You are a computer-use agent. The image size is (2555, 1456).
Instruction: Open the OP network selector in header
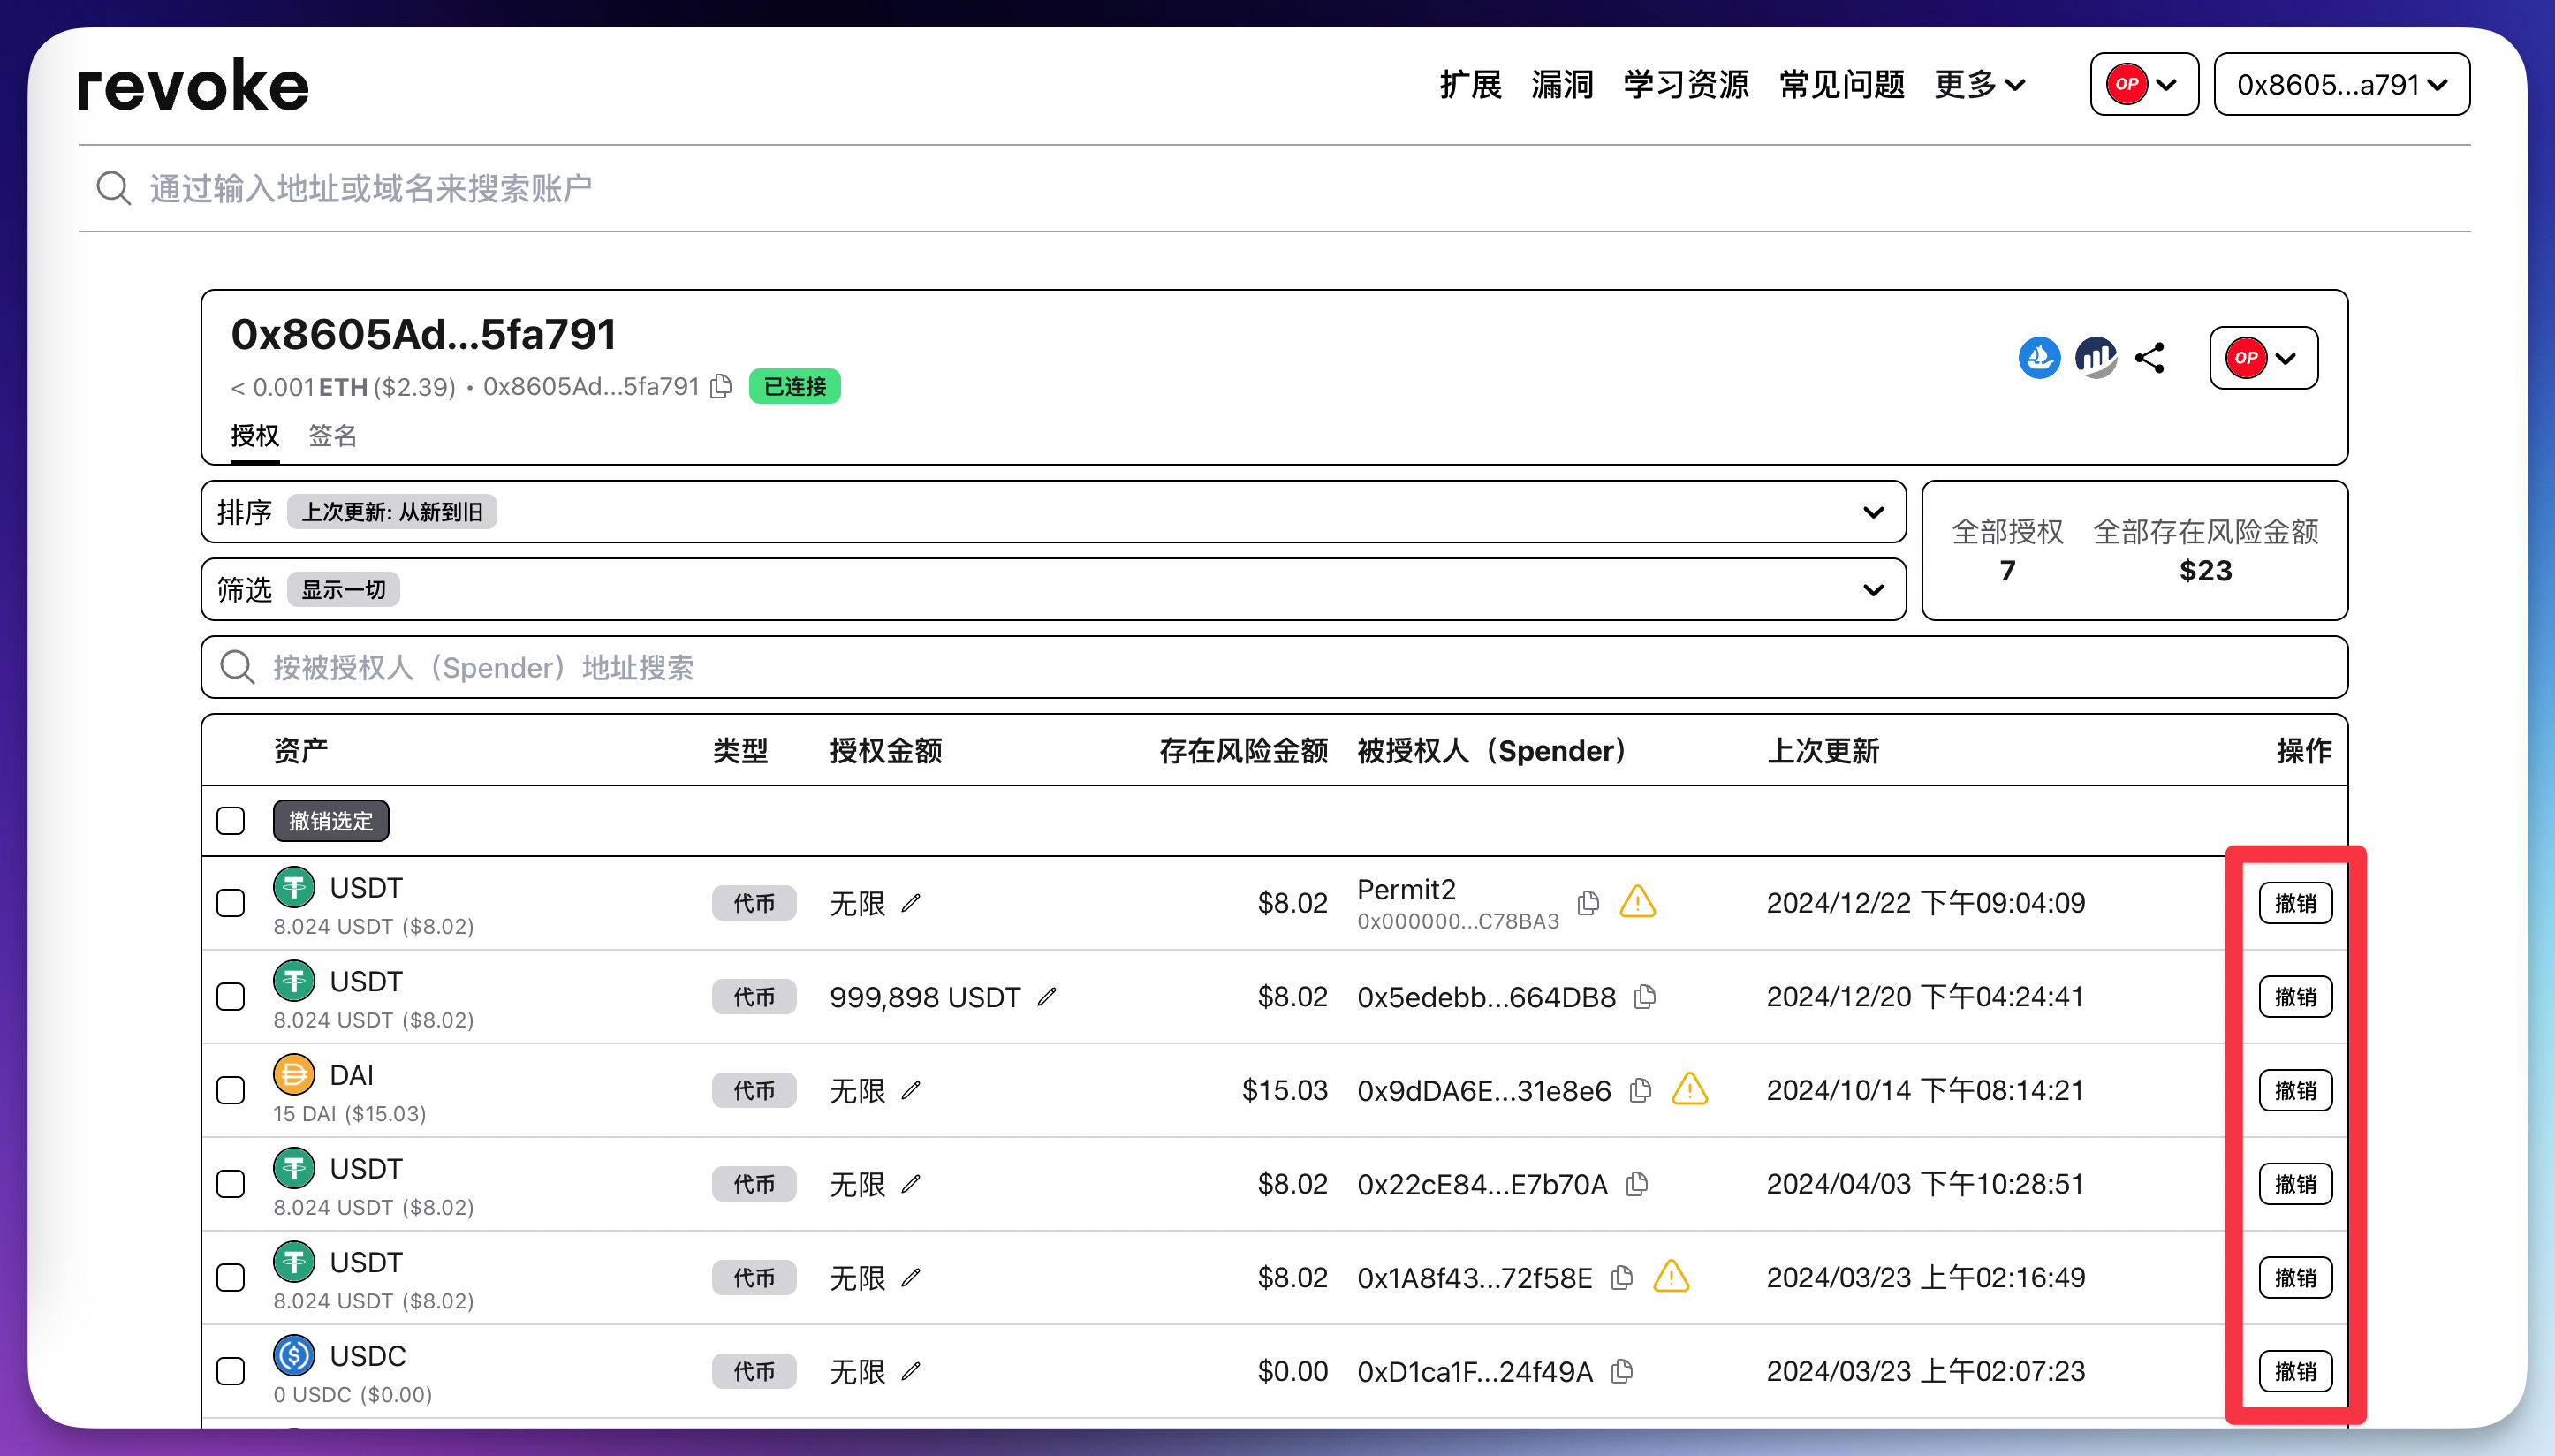[2144, 84]
